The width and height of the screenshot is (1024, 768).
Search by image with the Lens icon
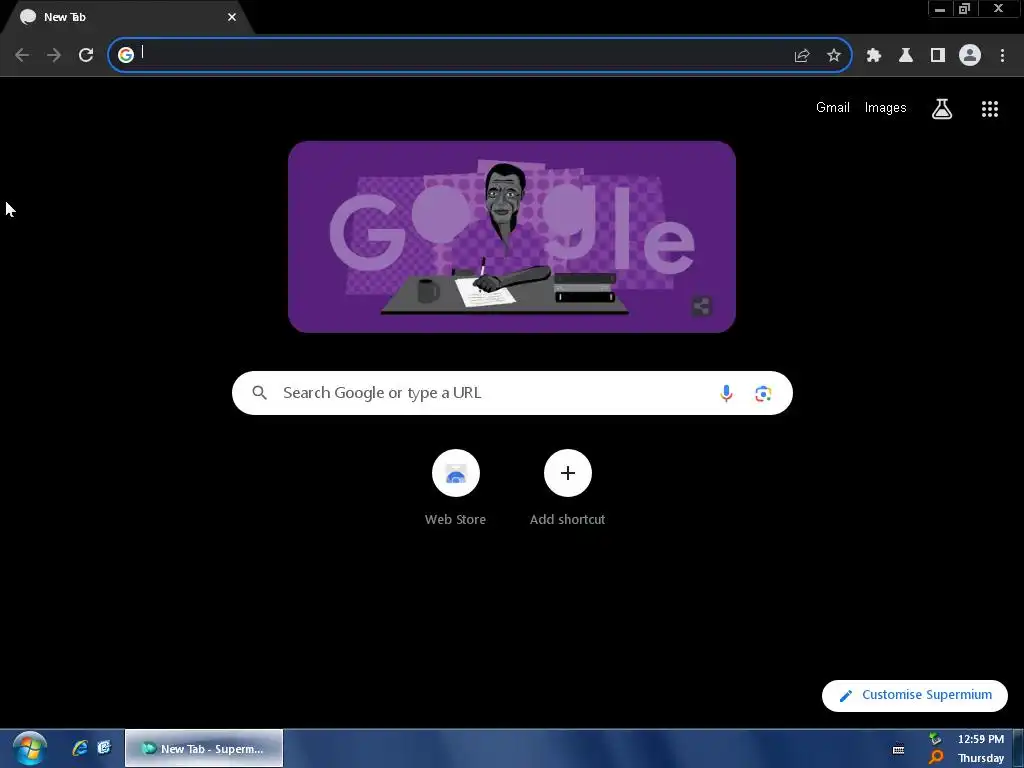(763, 394)
